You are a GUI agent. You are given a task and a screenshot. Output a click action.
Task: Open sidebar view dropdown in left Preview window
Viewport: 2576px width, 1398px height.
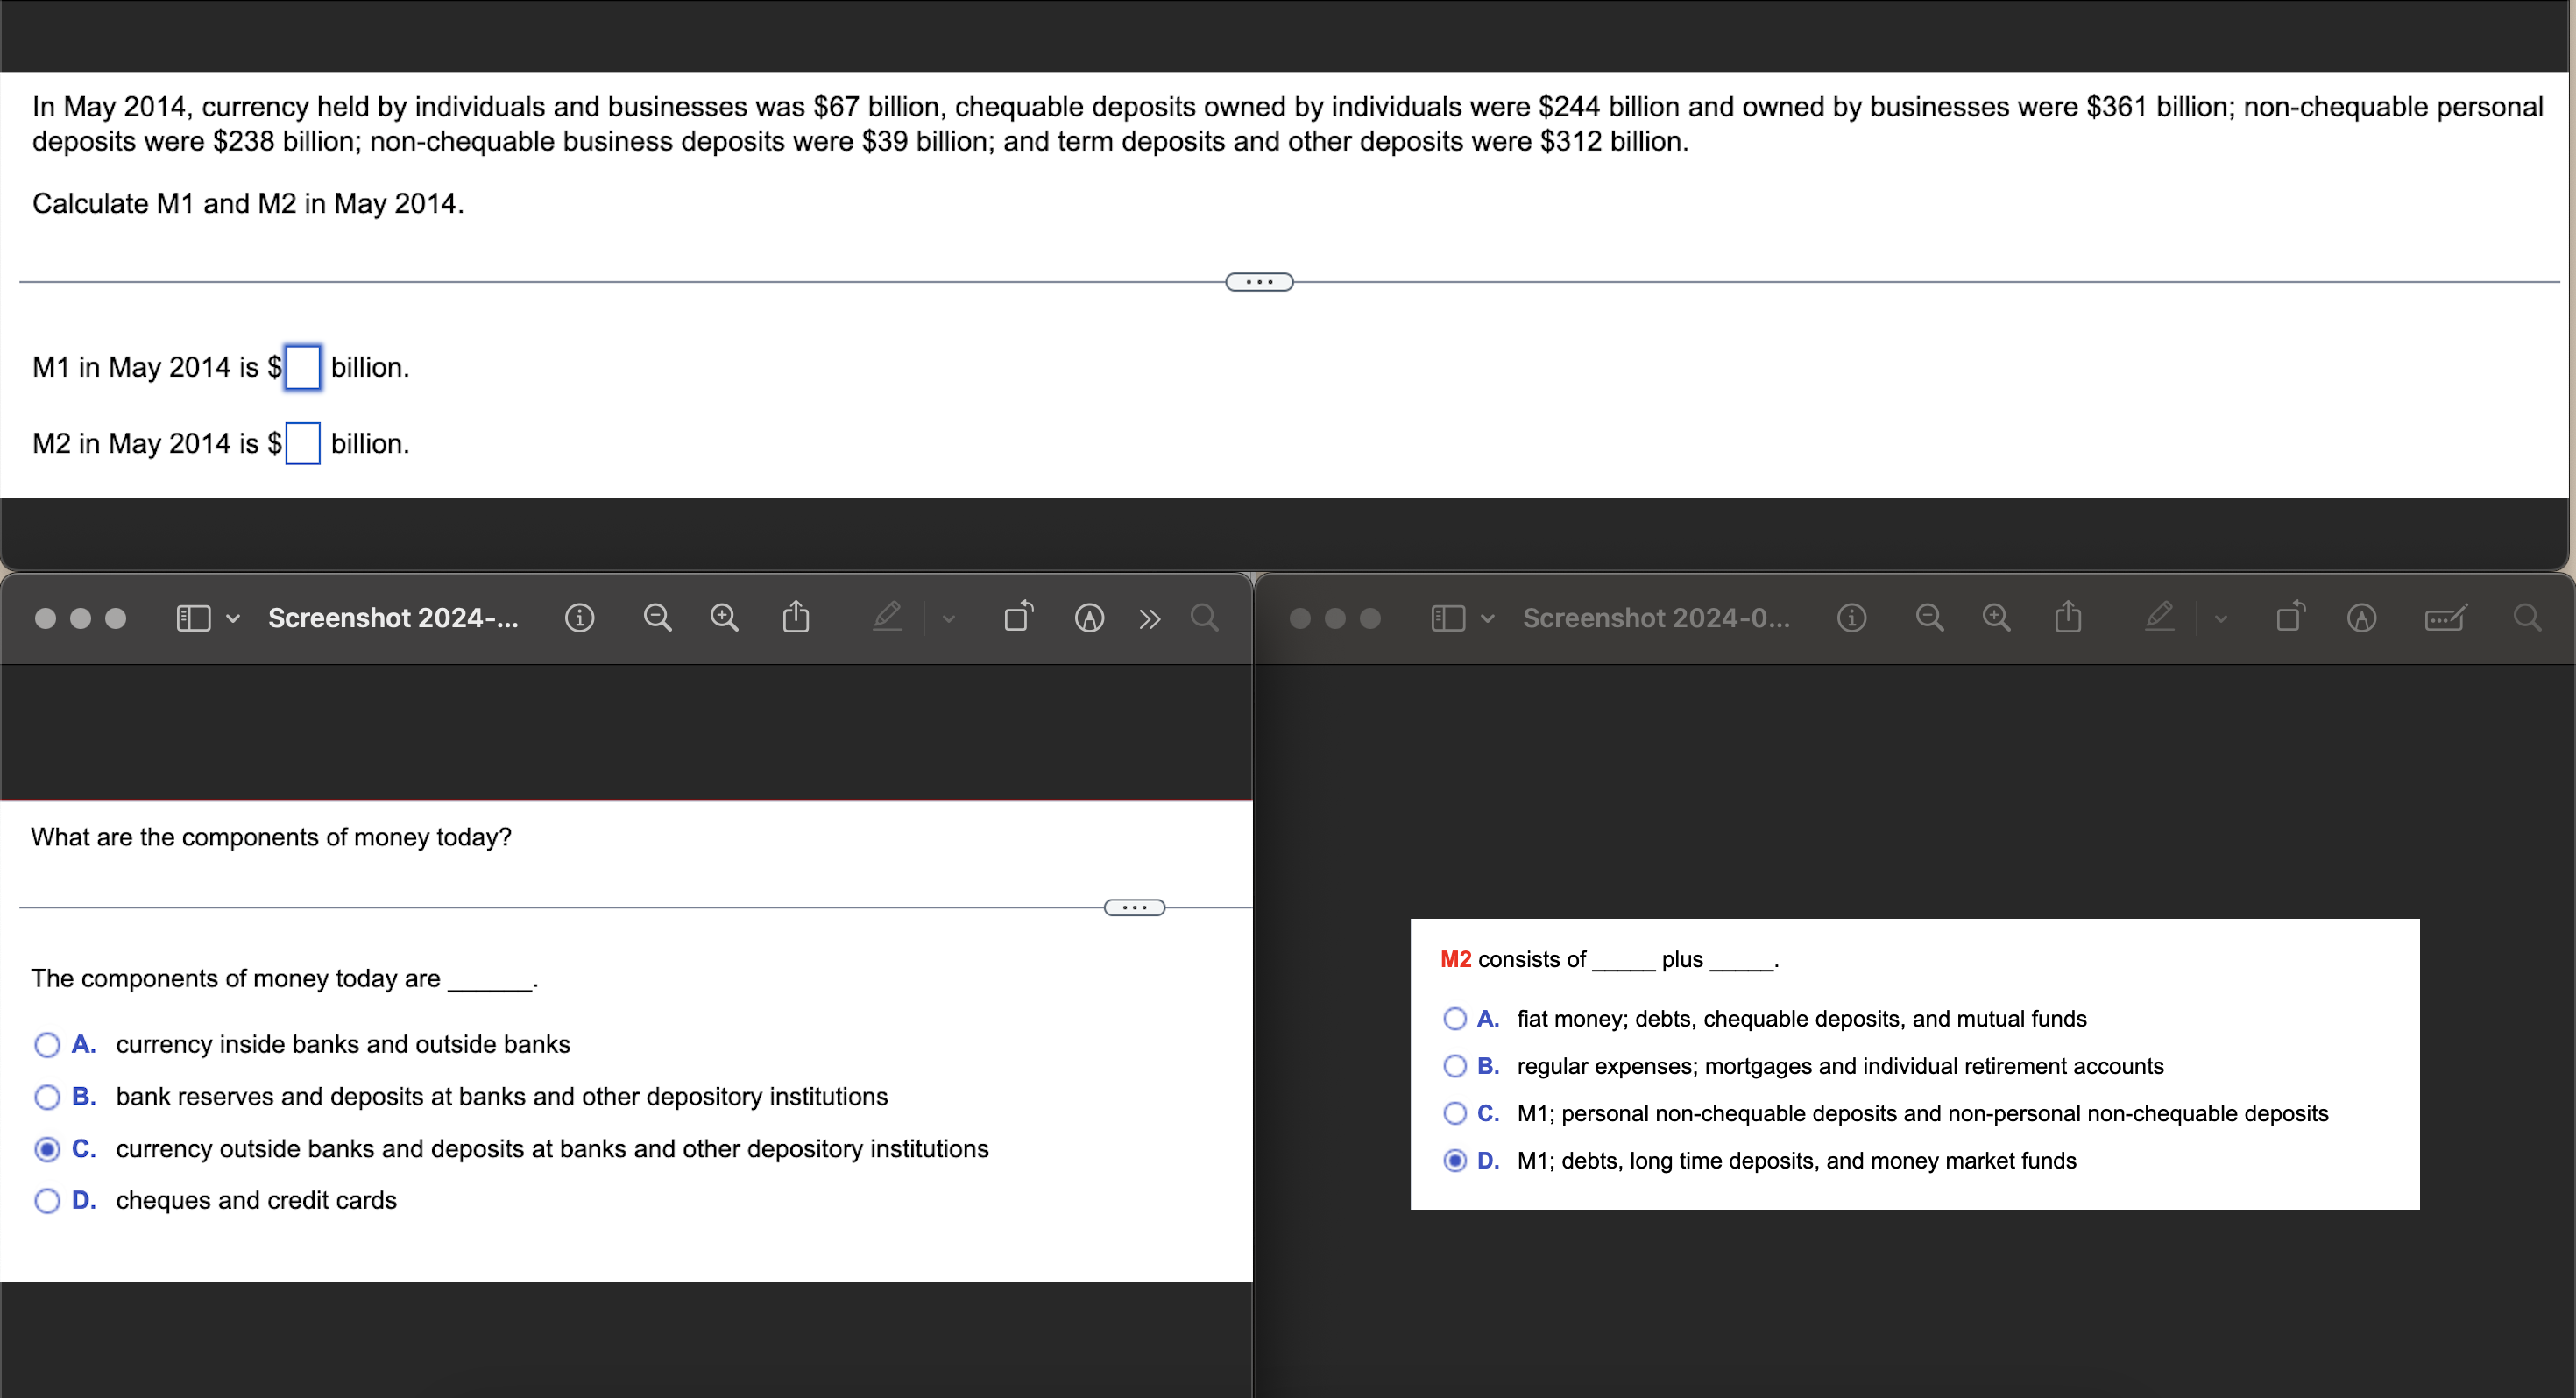point(232,619)
